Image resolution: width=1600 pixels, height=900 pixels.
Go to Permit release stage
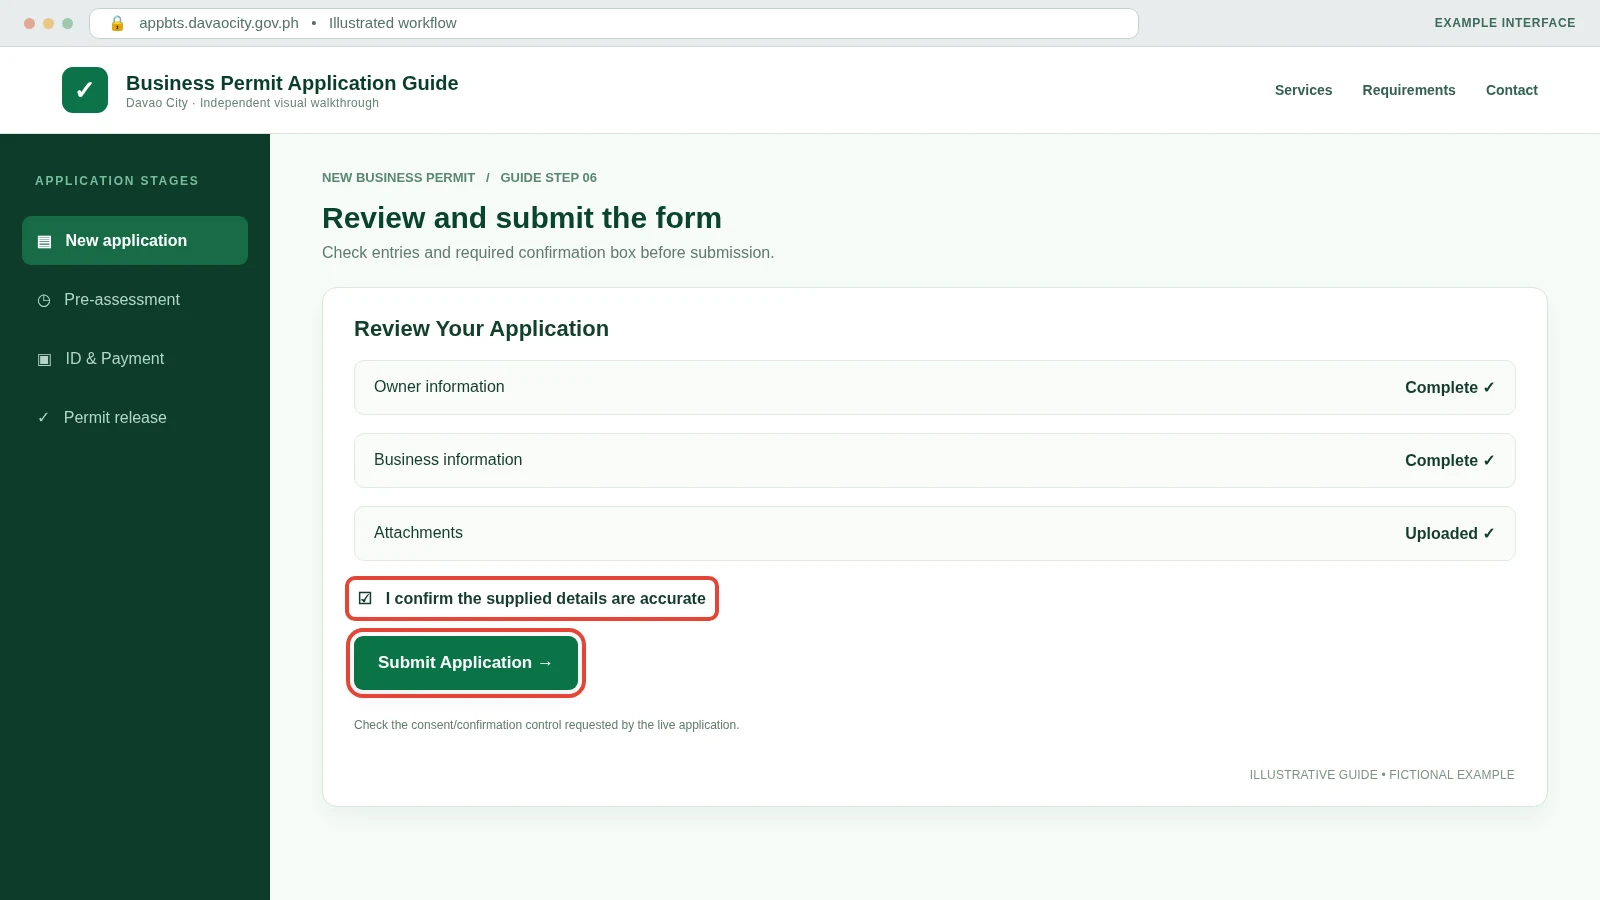point(135,418)
